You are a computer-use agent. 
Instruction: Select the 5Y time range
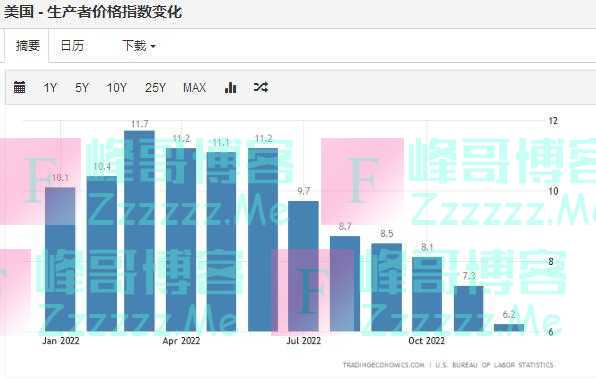pyautogui.click(x=82, y=88)
